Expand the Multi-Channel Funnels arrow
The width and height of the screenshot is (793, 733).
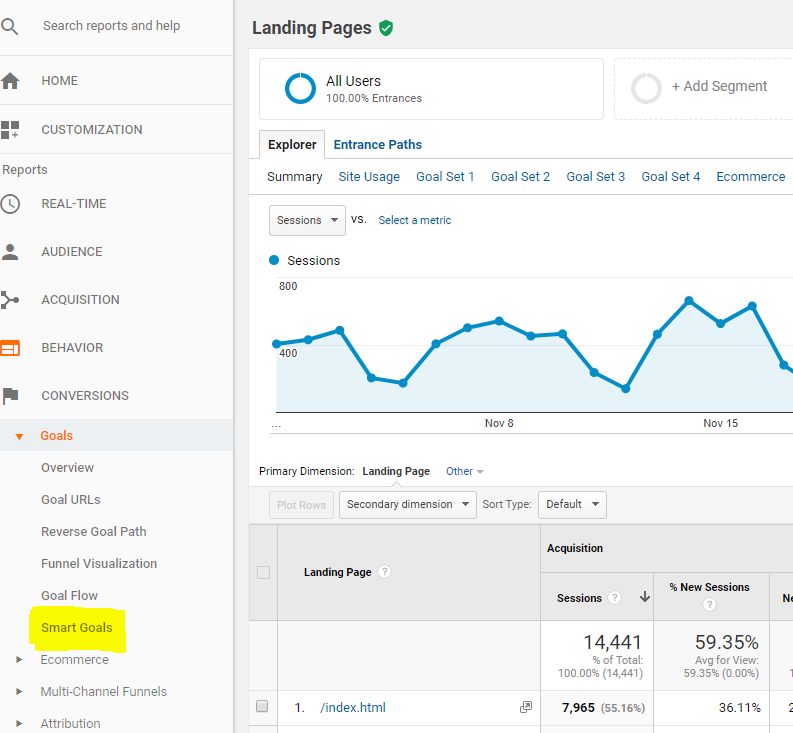pyautogui.click(x=19, y=692)
